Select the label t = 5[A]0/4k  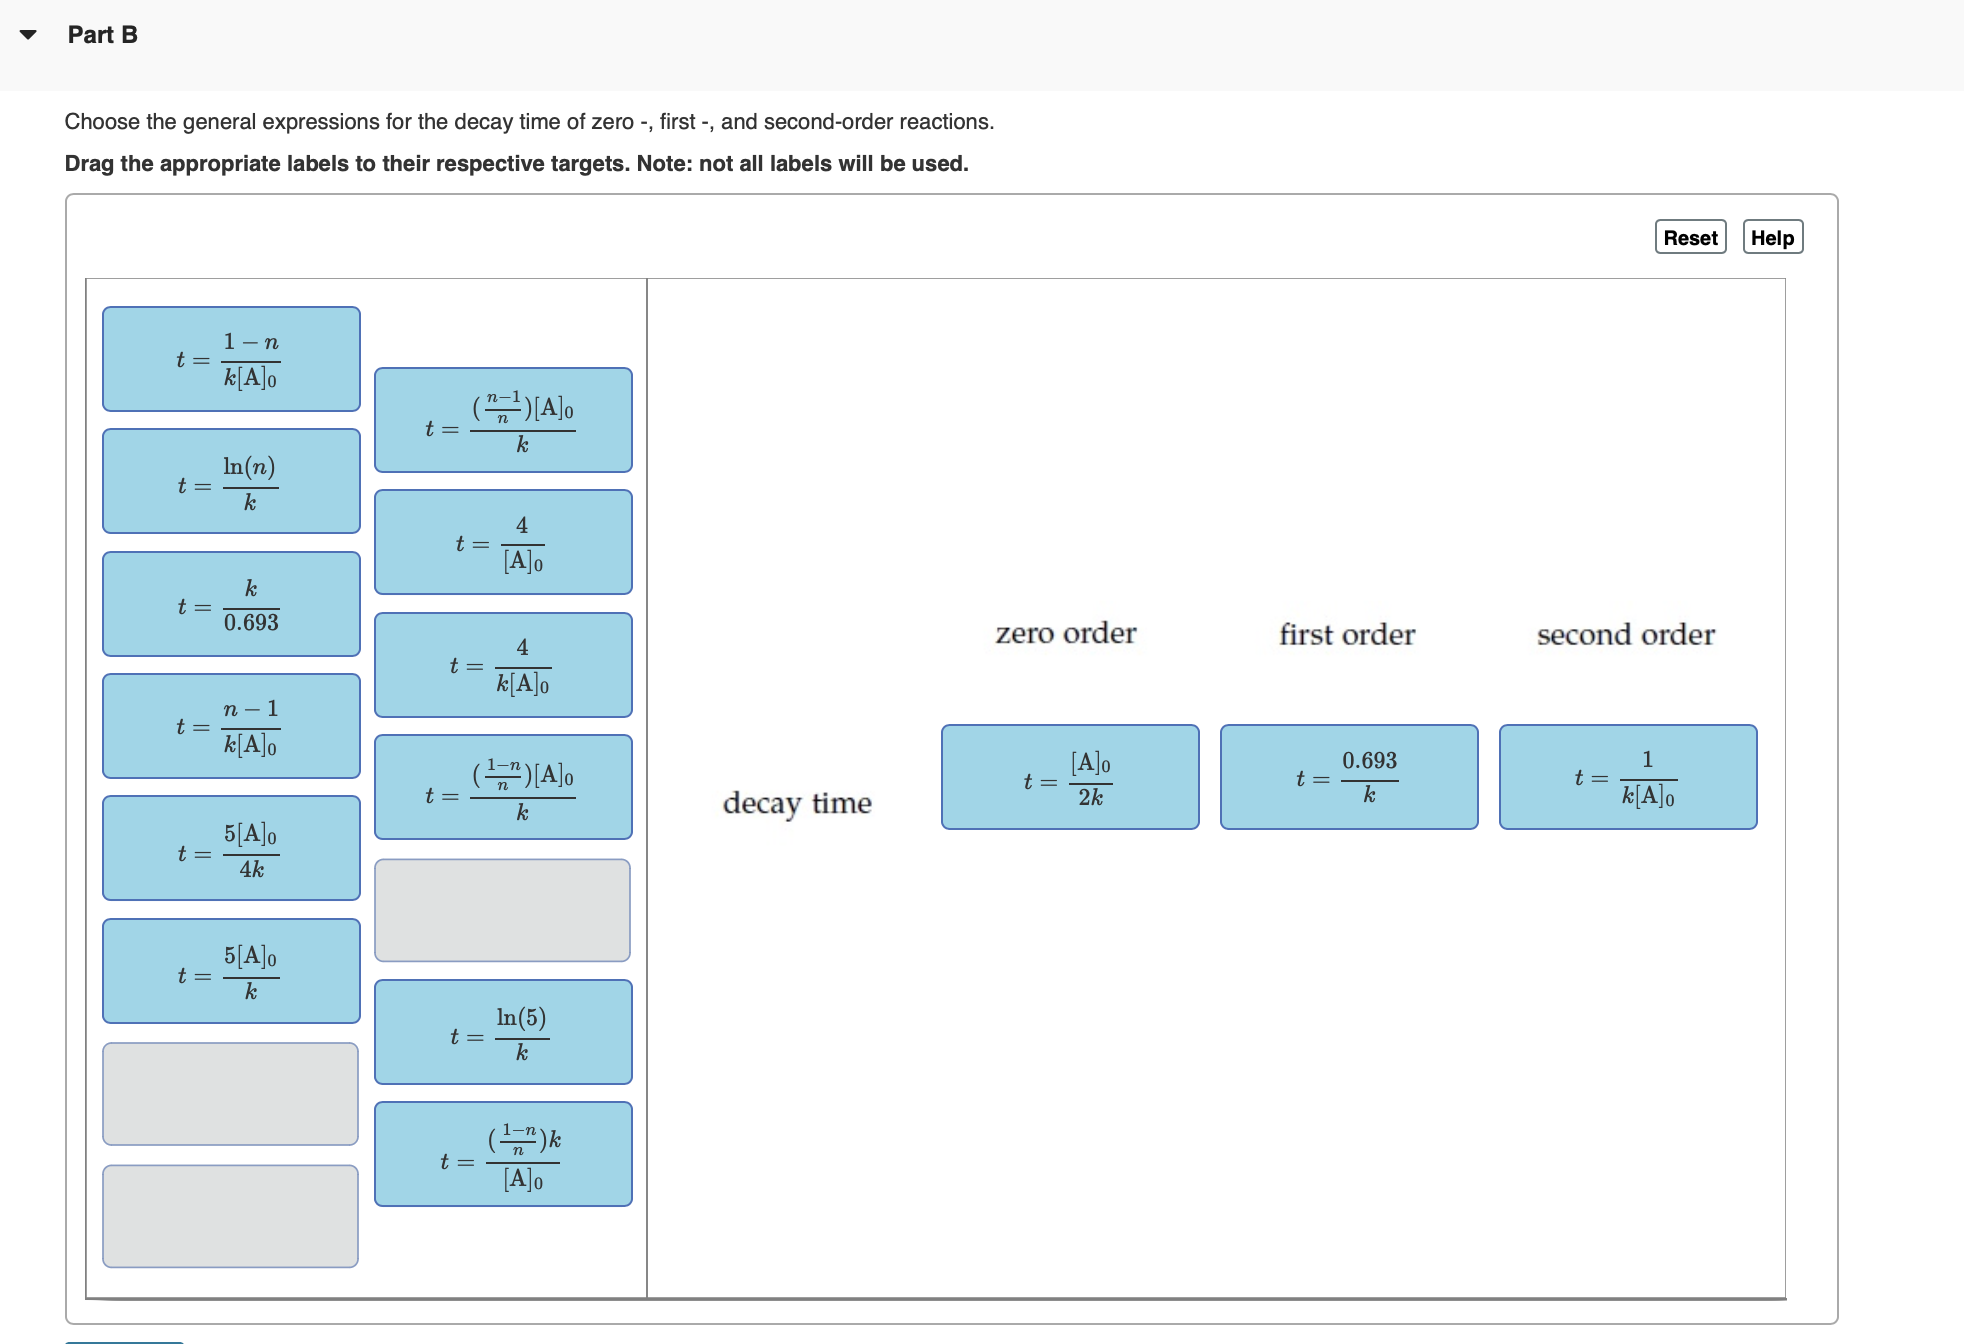(x=230, y=848)
